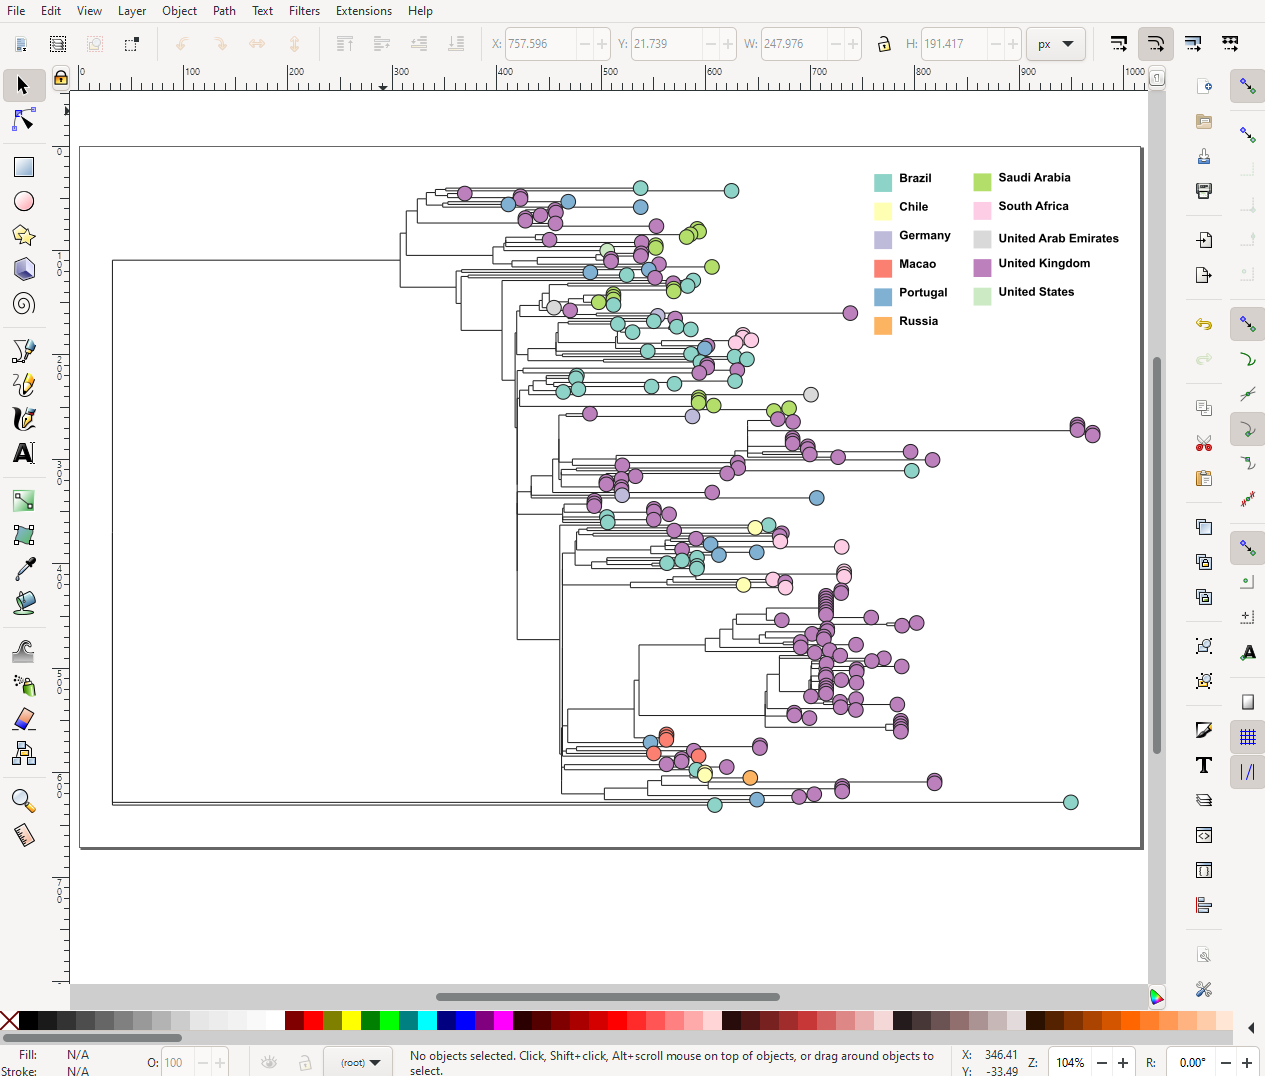The width and height of the screenshot is (1265, 1076).
Task: Select the Dropper tool
Action: tap(23, 568)
